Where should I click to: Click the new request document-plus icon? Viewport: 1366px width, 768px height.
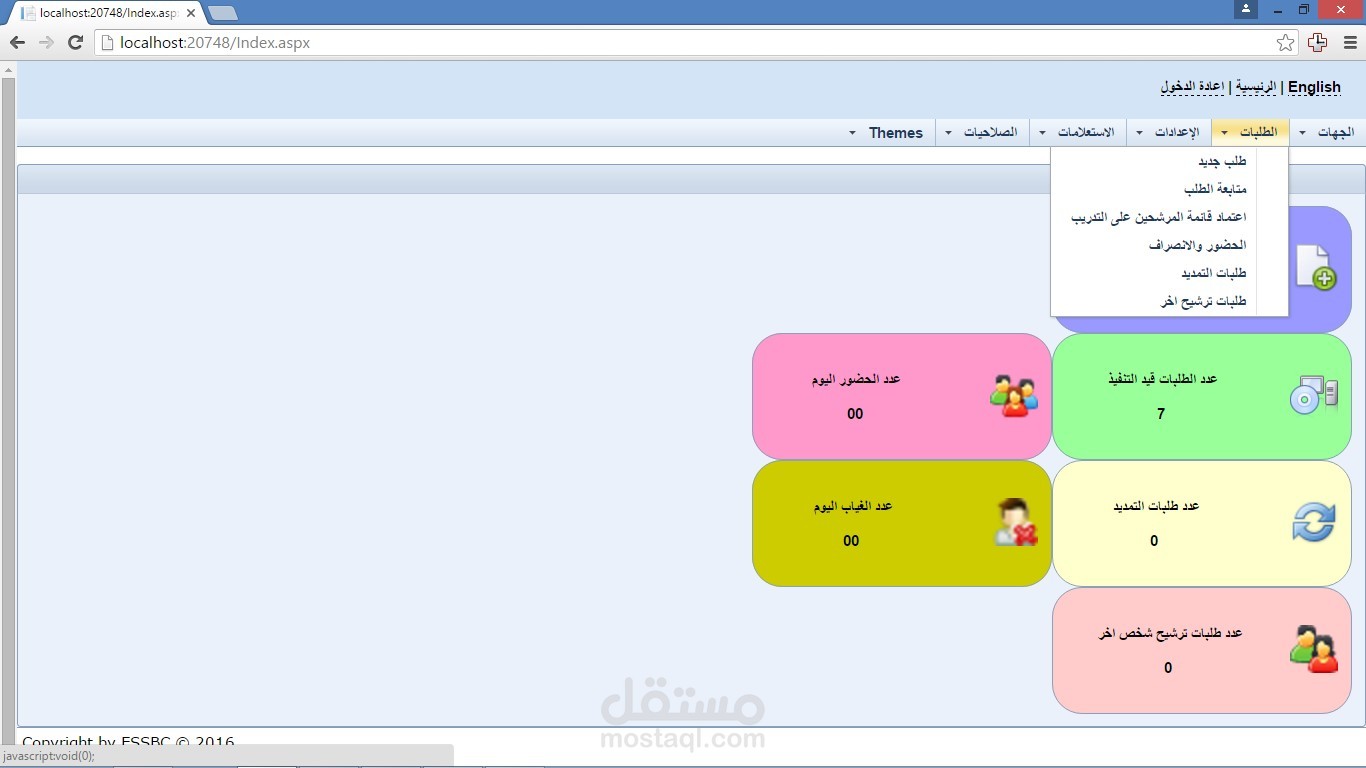[1316, 268]
